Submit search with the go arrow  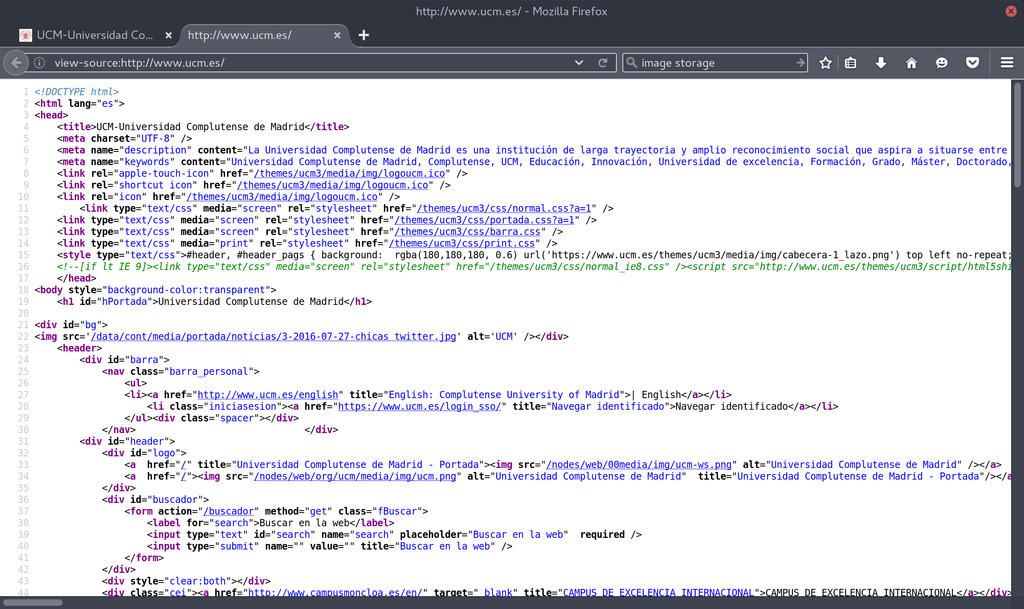pos(800,63)
